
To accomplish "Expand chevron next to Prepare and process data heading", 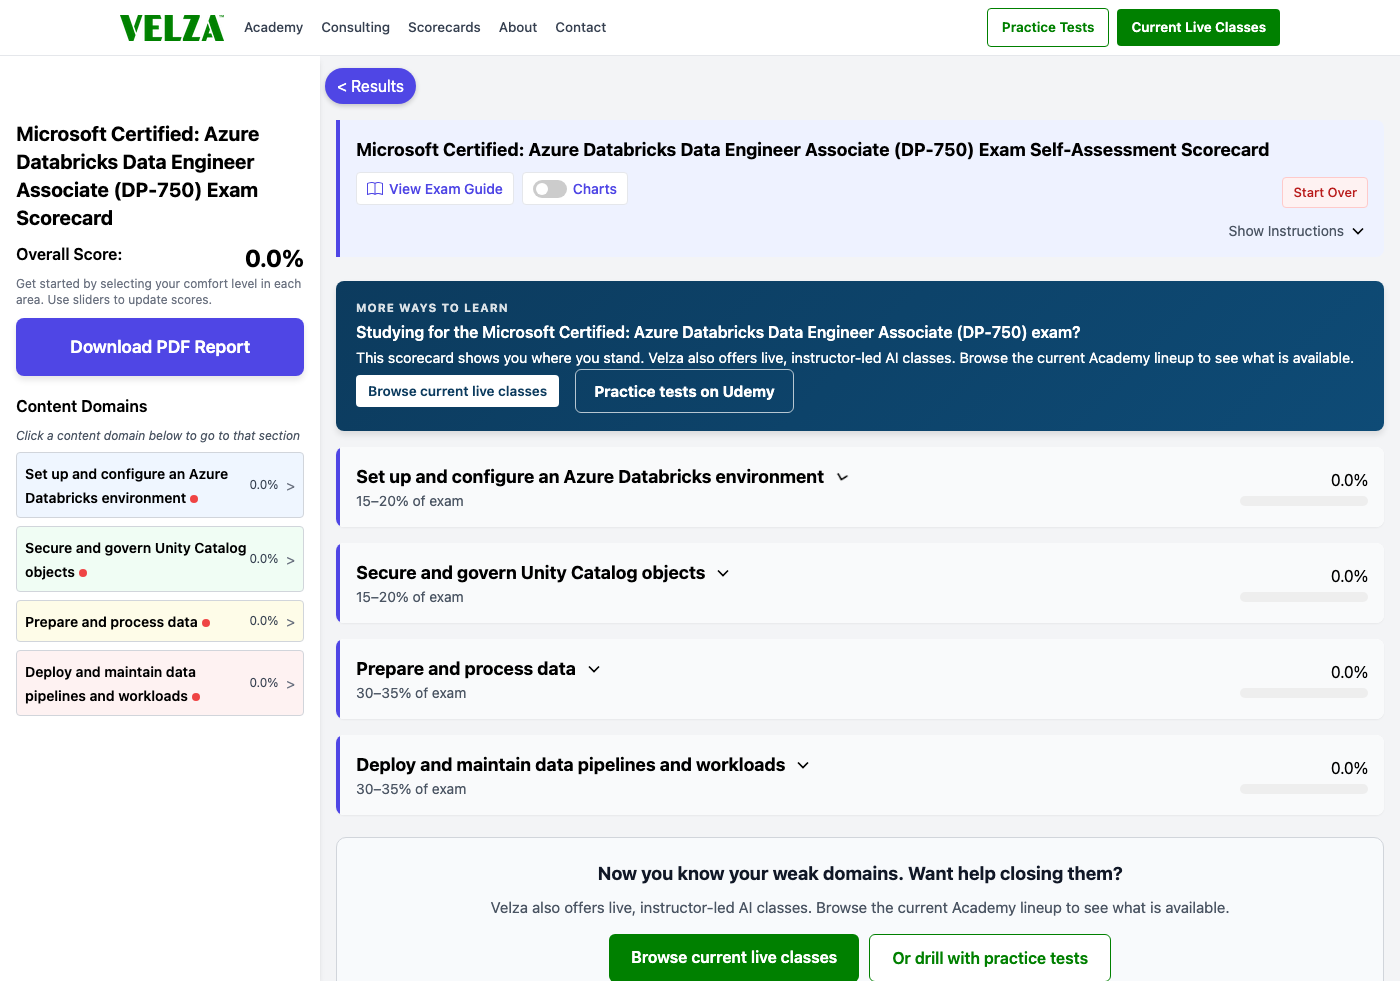I will [594, 670].
